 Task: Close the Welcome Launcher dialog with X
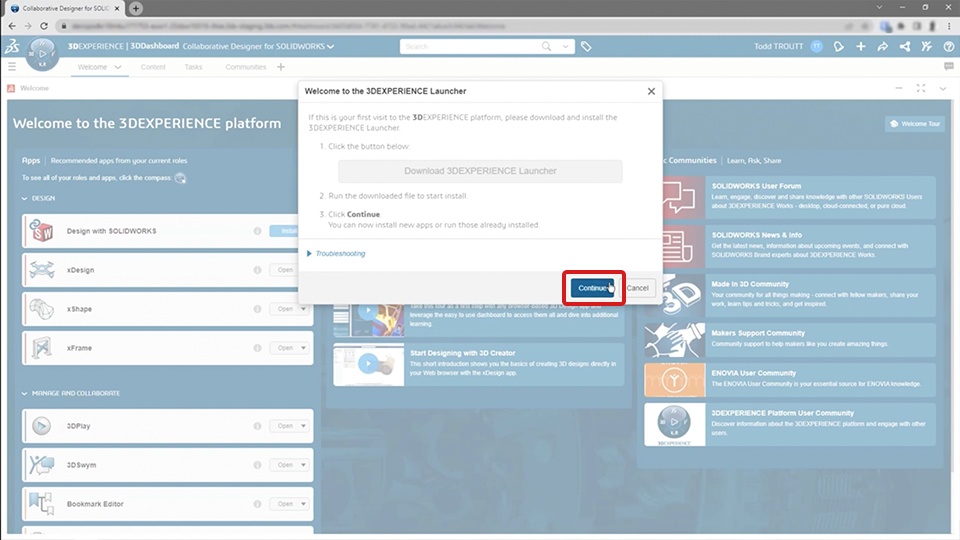click(x=651, y=91)
